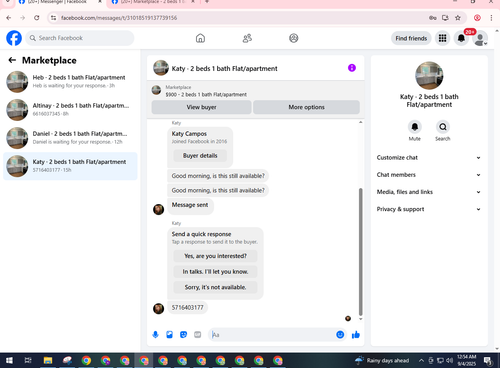This screenshot has height=368, width=500.
Task: Send quick reply "Sorry, it's not available."
Action: point(215,287)
